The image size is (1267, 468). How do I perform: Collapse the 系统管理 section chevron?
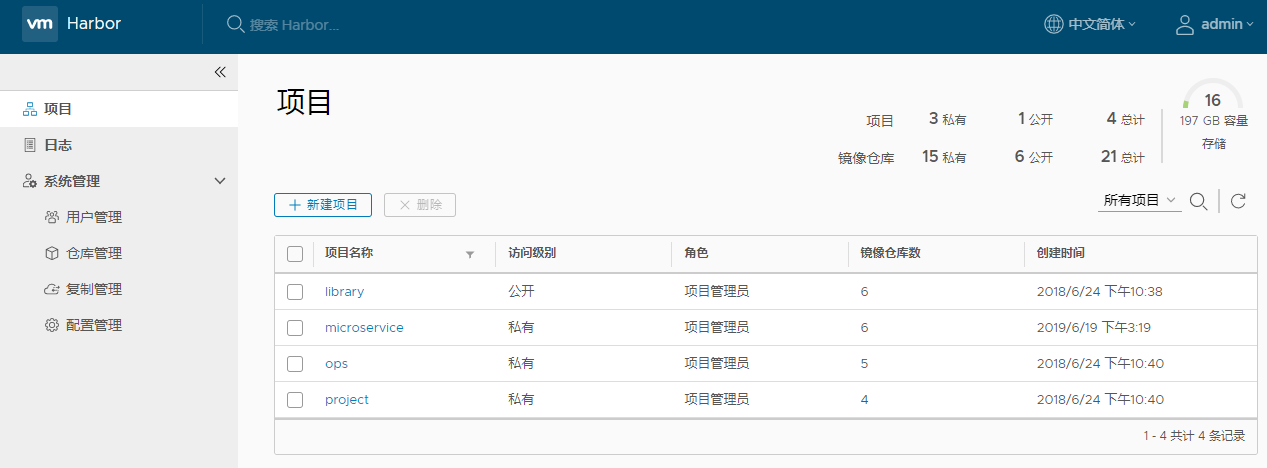coord(220,181)
